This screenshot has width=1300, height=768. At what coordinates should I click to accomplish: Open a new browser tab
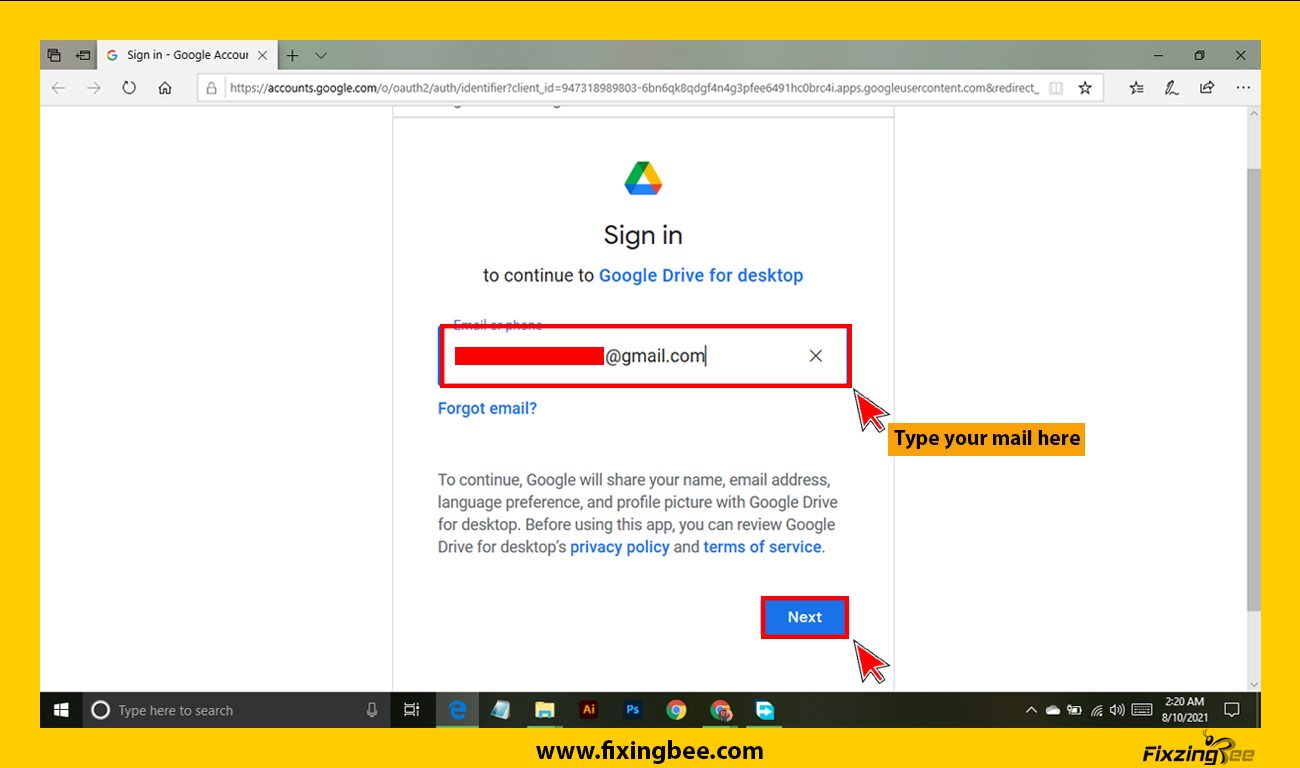[292, 55]
